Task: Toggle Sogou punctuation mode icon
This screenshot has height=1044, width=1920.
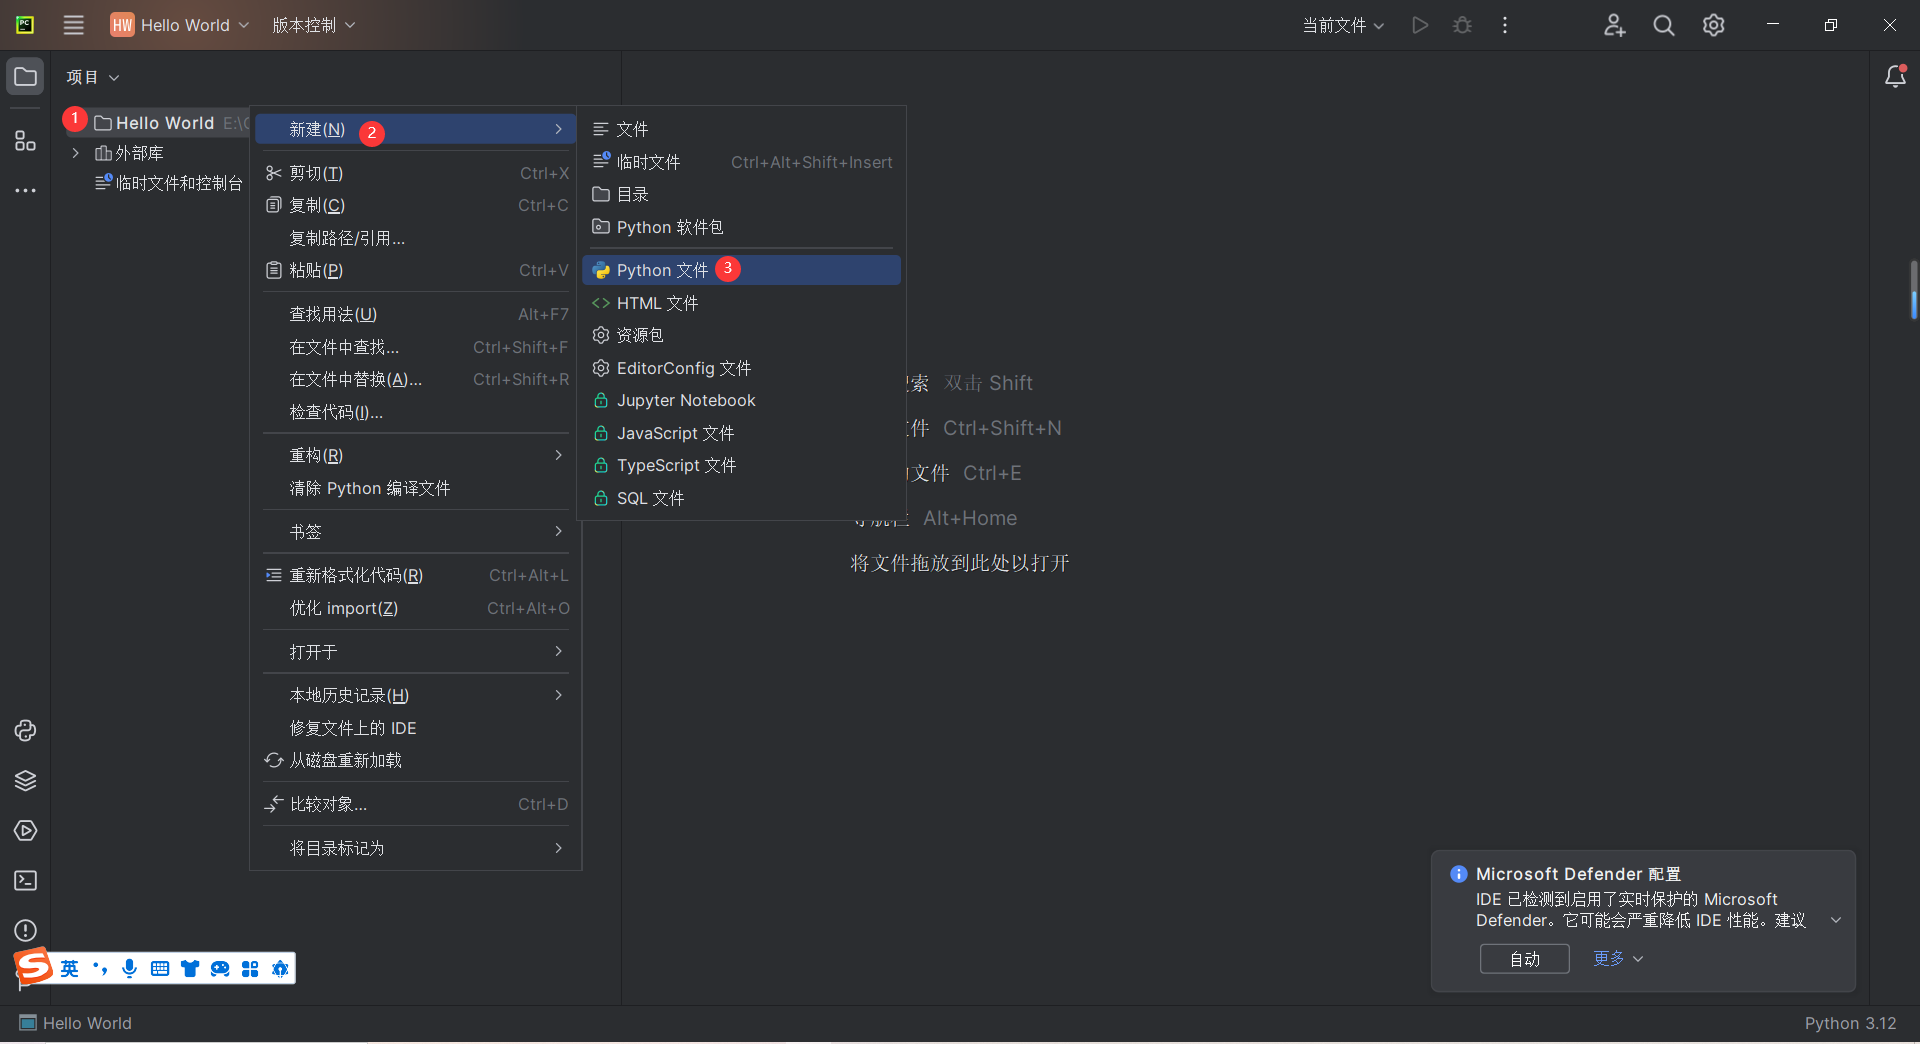Action: (99, 968)
